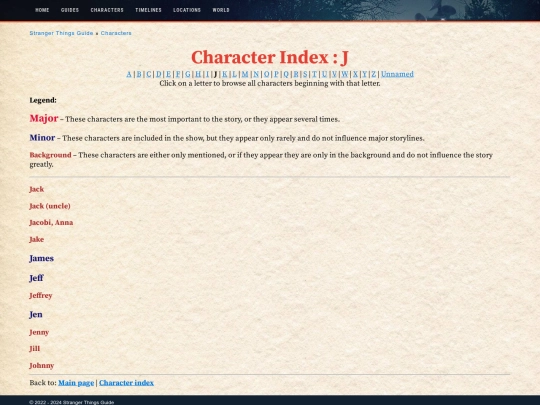Open the Johnny character page

[42, 365]
